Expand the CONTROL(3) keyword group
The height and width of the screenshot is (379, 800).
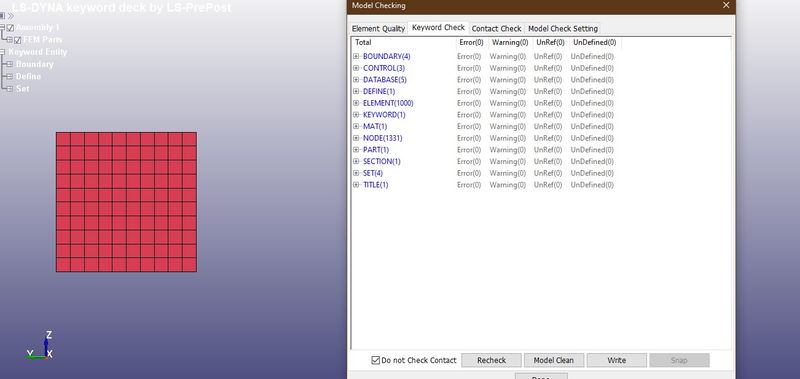tap(356, 68)
